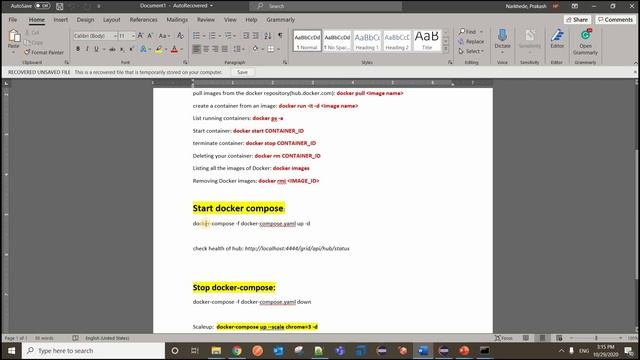Clear all formatting icon
This screenshot has width=640, height=360.
pyautogui.click(x=180, y=36)
